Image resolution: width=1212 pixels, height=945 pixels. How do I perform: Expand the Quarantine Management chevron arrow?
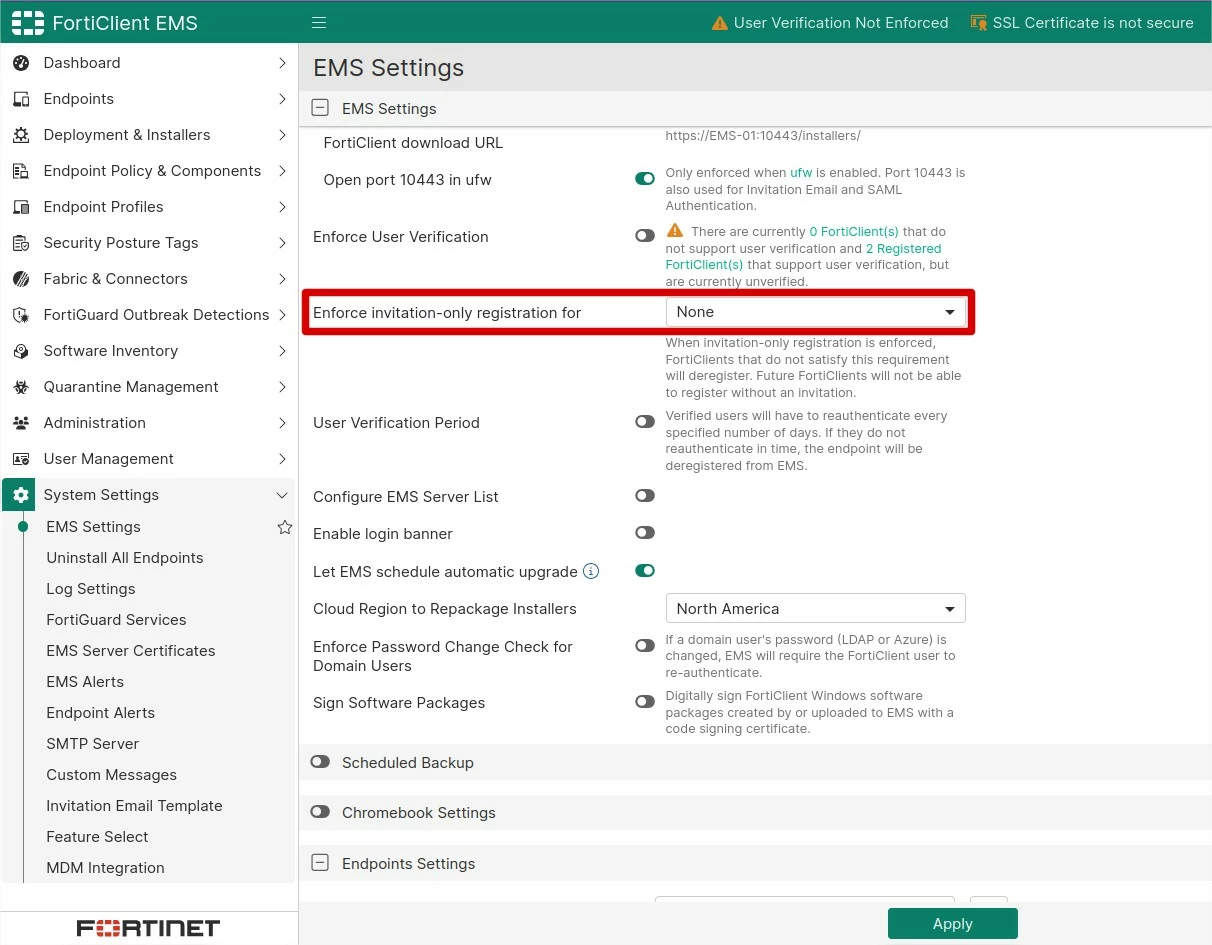click(x=282, y=387)
